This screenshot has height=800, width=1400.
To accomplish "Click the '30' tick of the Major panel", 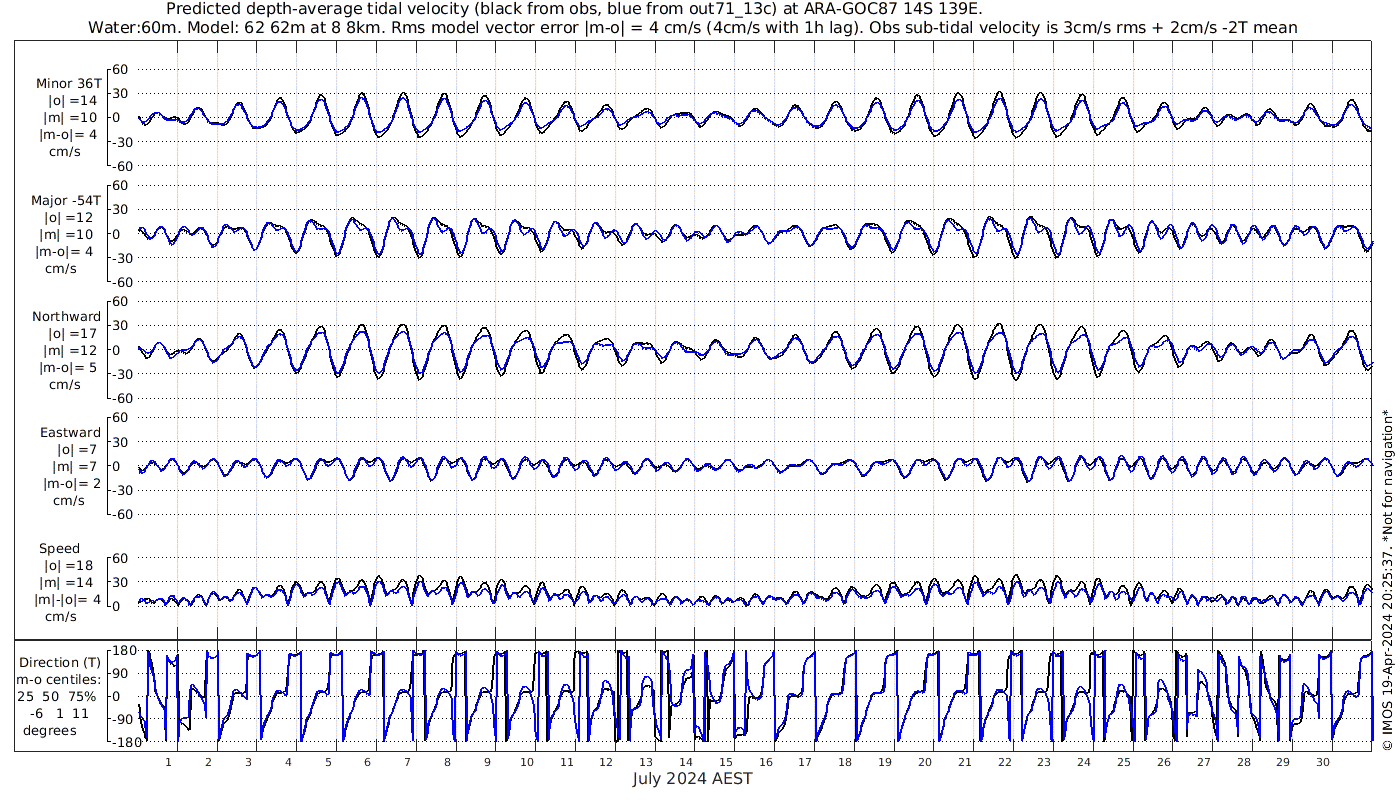I will pyautogui.click(x=121, y=210).
